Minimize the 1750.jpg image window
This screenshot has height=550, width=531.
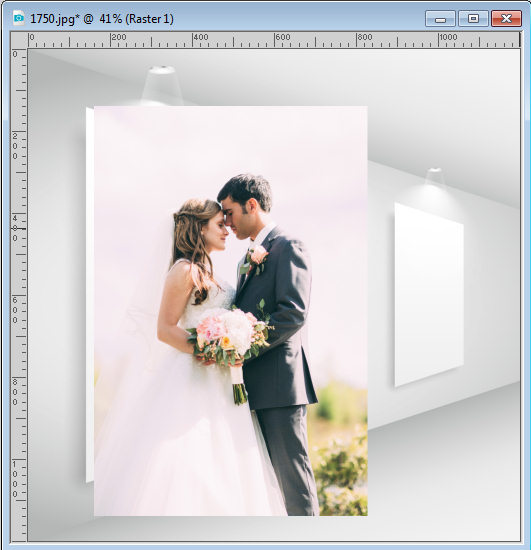[440, 18]
